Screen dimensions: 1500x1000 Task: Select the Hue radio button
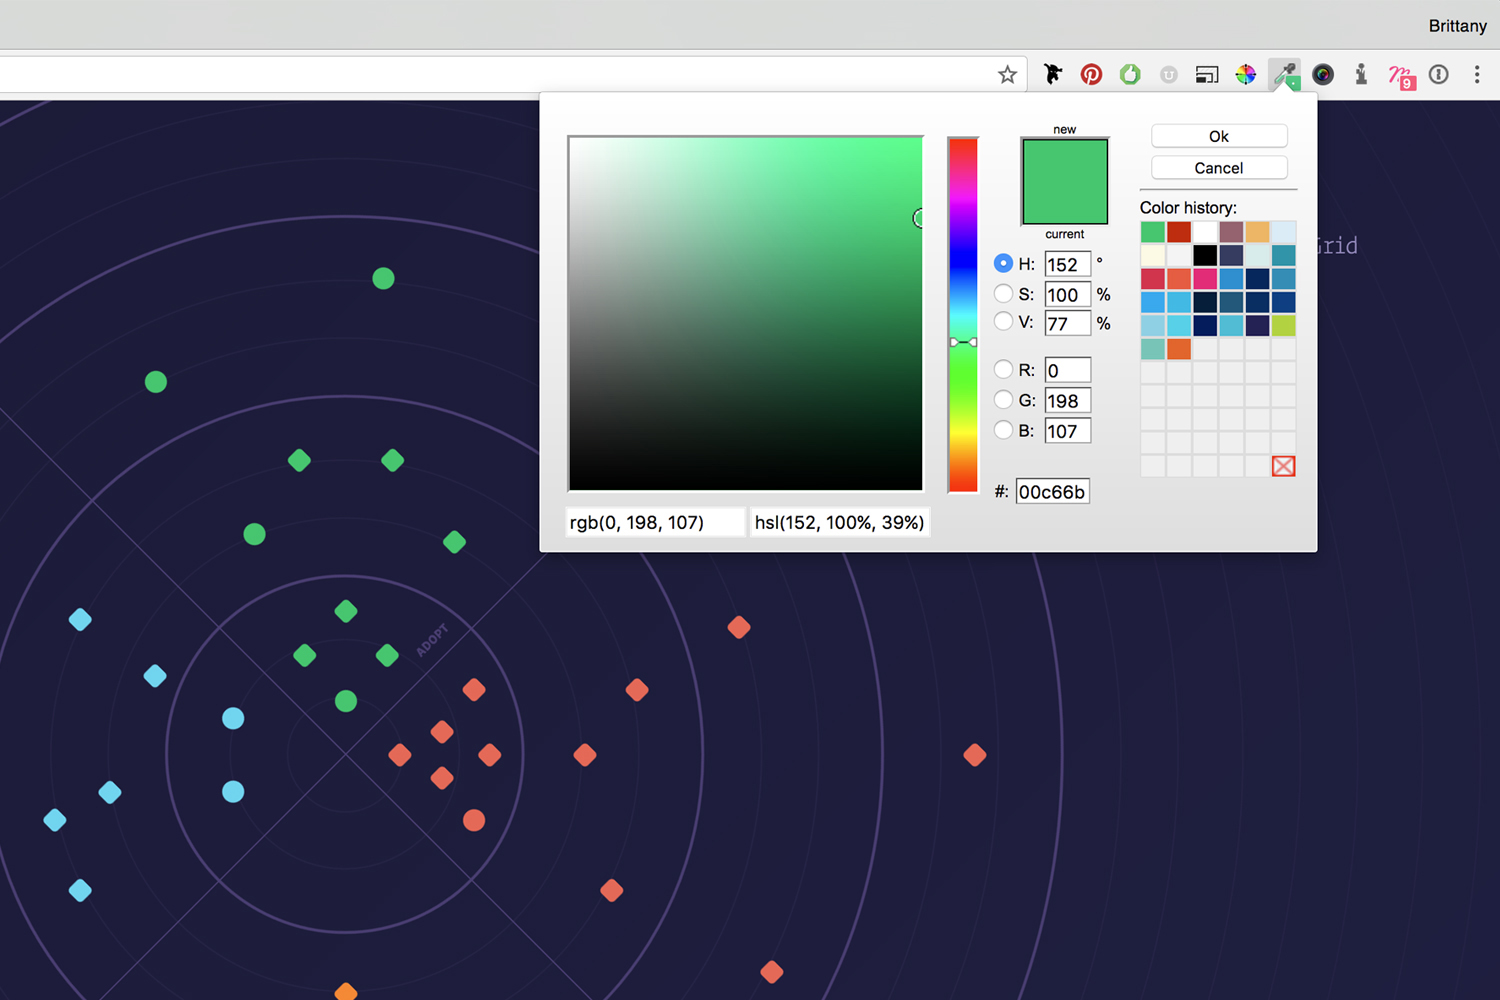click(x=1003, y=263)
